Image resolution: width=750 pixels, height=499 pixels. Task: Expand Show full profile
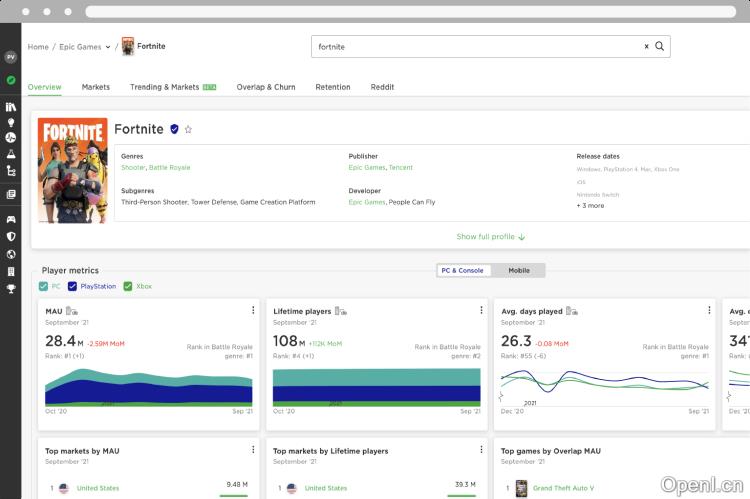(x=490, y=237)
